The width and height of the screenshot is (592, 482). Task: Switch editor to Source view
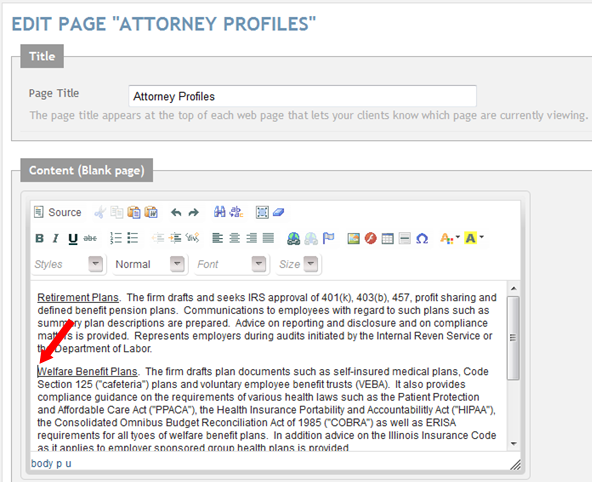coord(58,212)
